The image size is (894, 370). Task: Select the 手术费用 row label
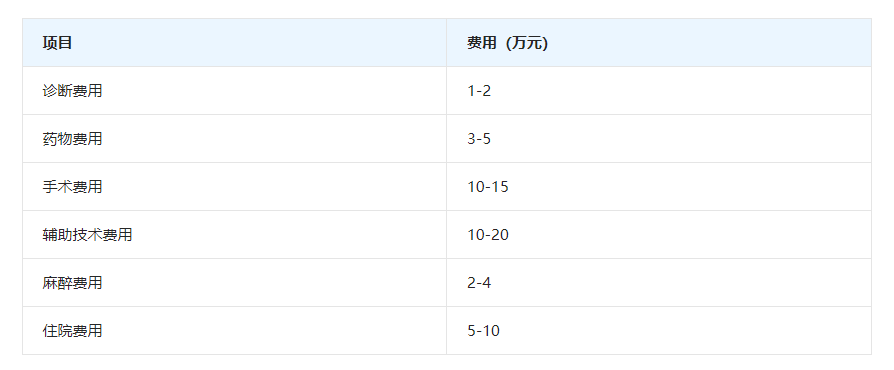click(x=72, y=186)
